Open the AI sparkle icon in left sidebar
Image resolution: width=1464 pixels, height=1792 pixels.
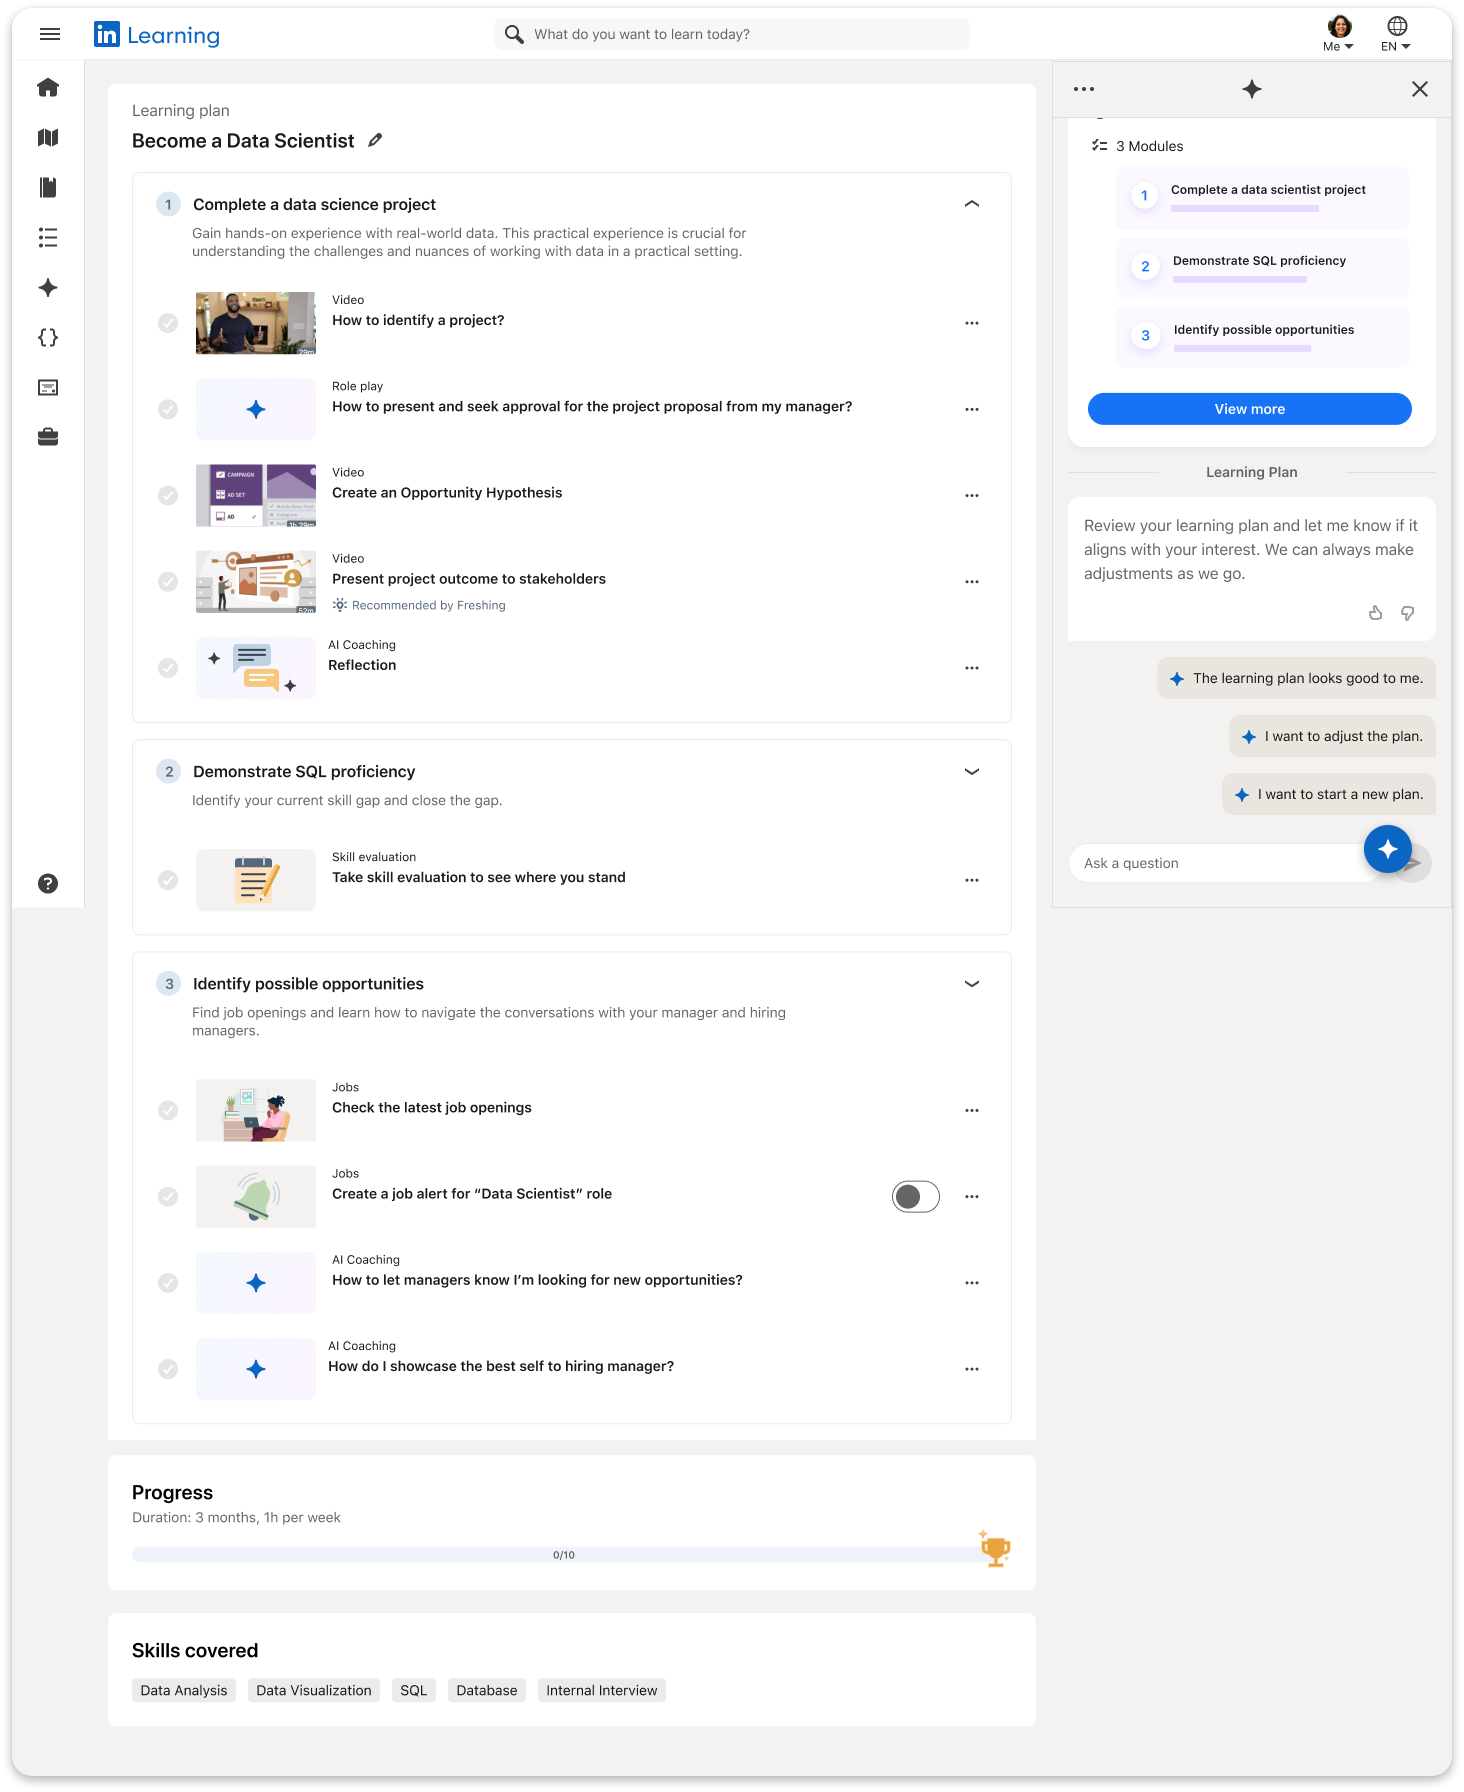48,288
